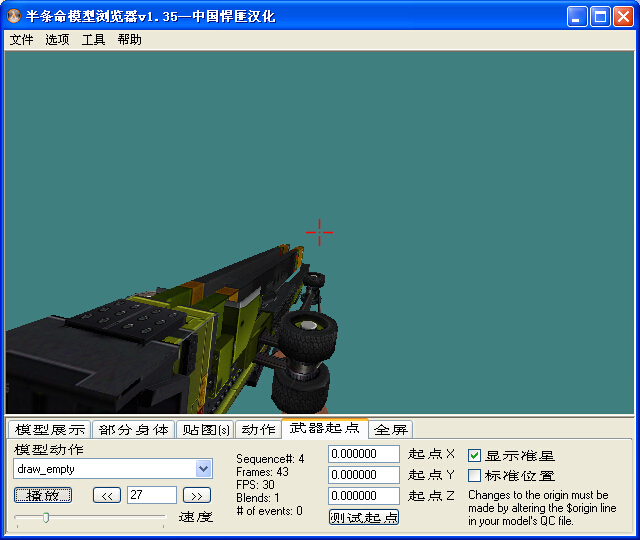Click the red crosshair in the viewport
The width and height of the screenshot is (640, 540).
pyautogui.click(x=319, y=232)
